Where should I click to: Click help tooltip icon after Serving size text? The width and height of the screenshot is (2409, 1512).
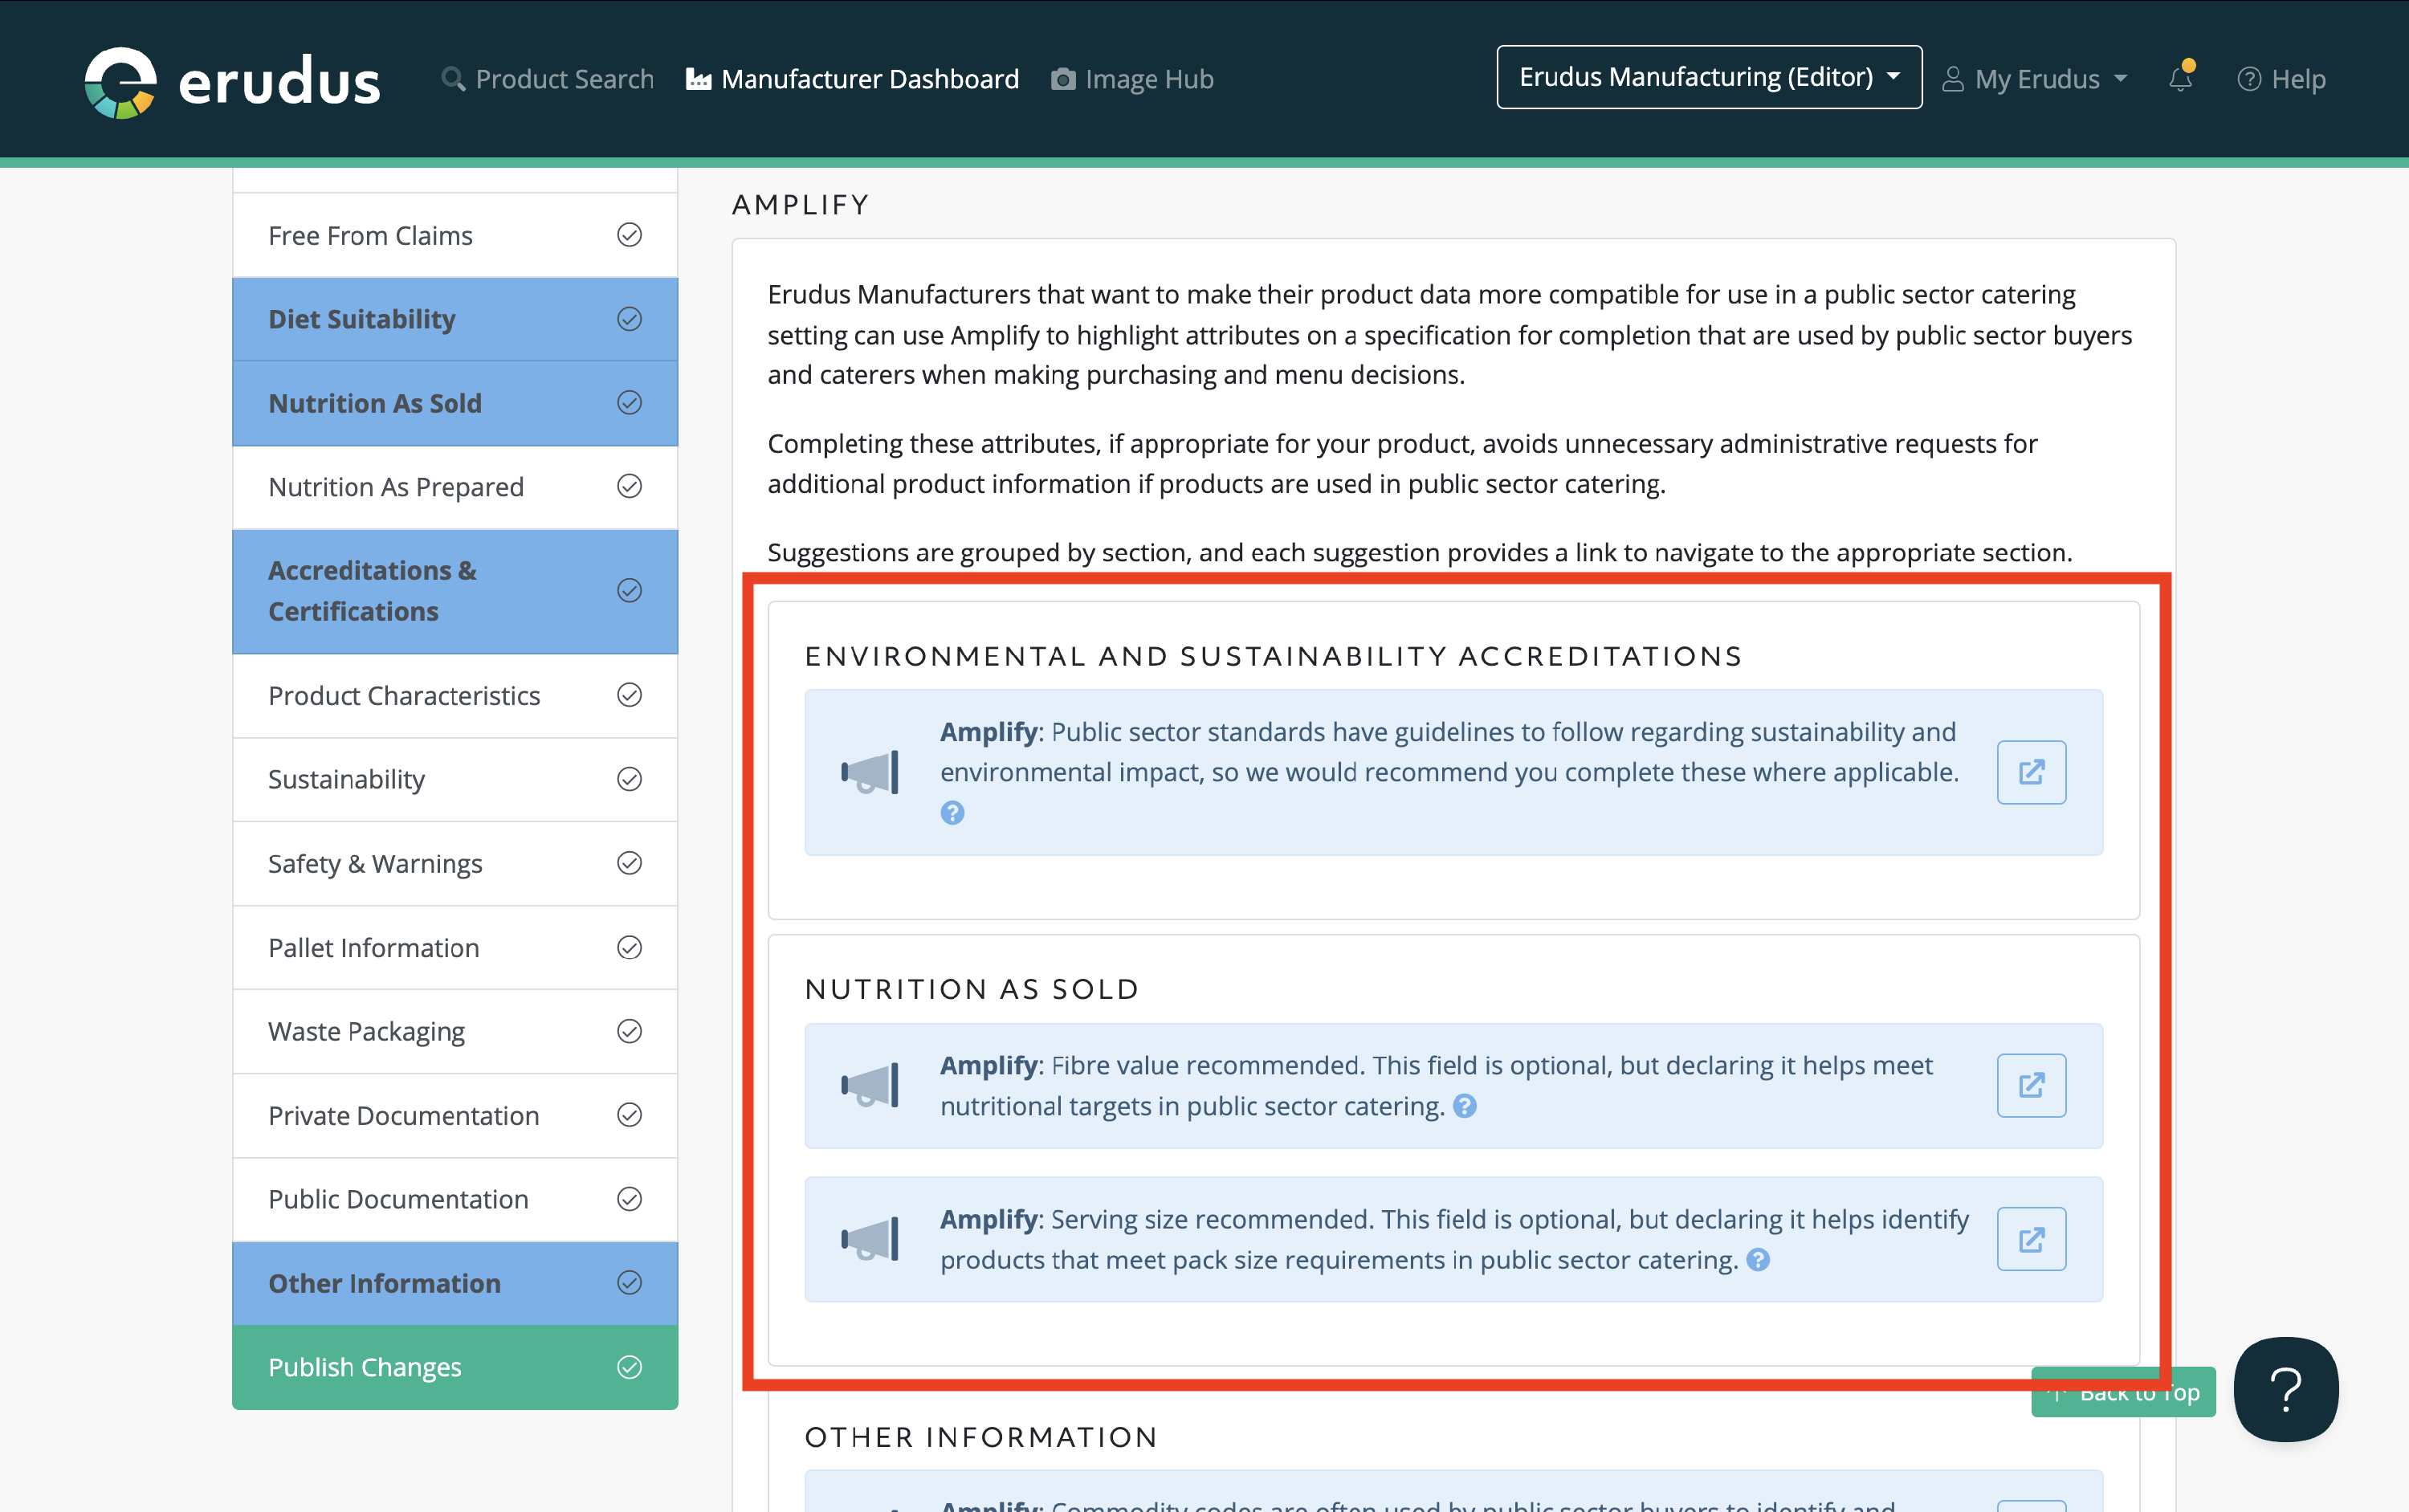tap(1758, 1260)
